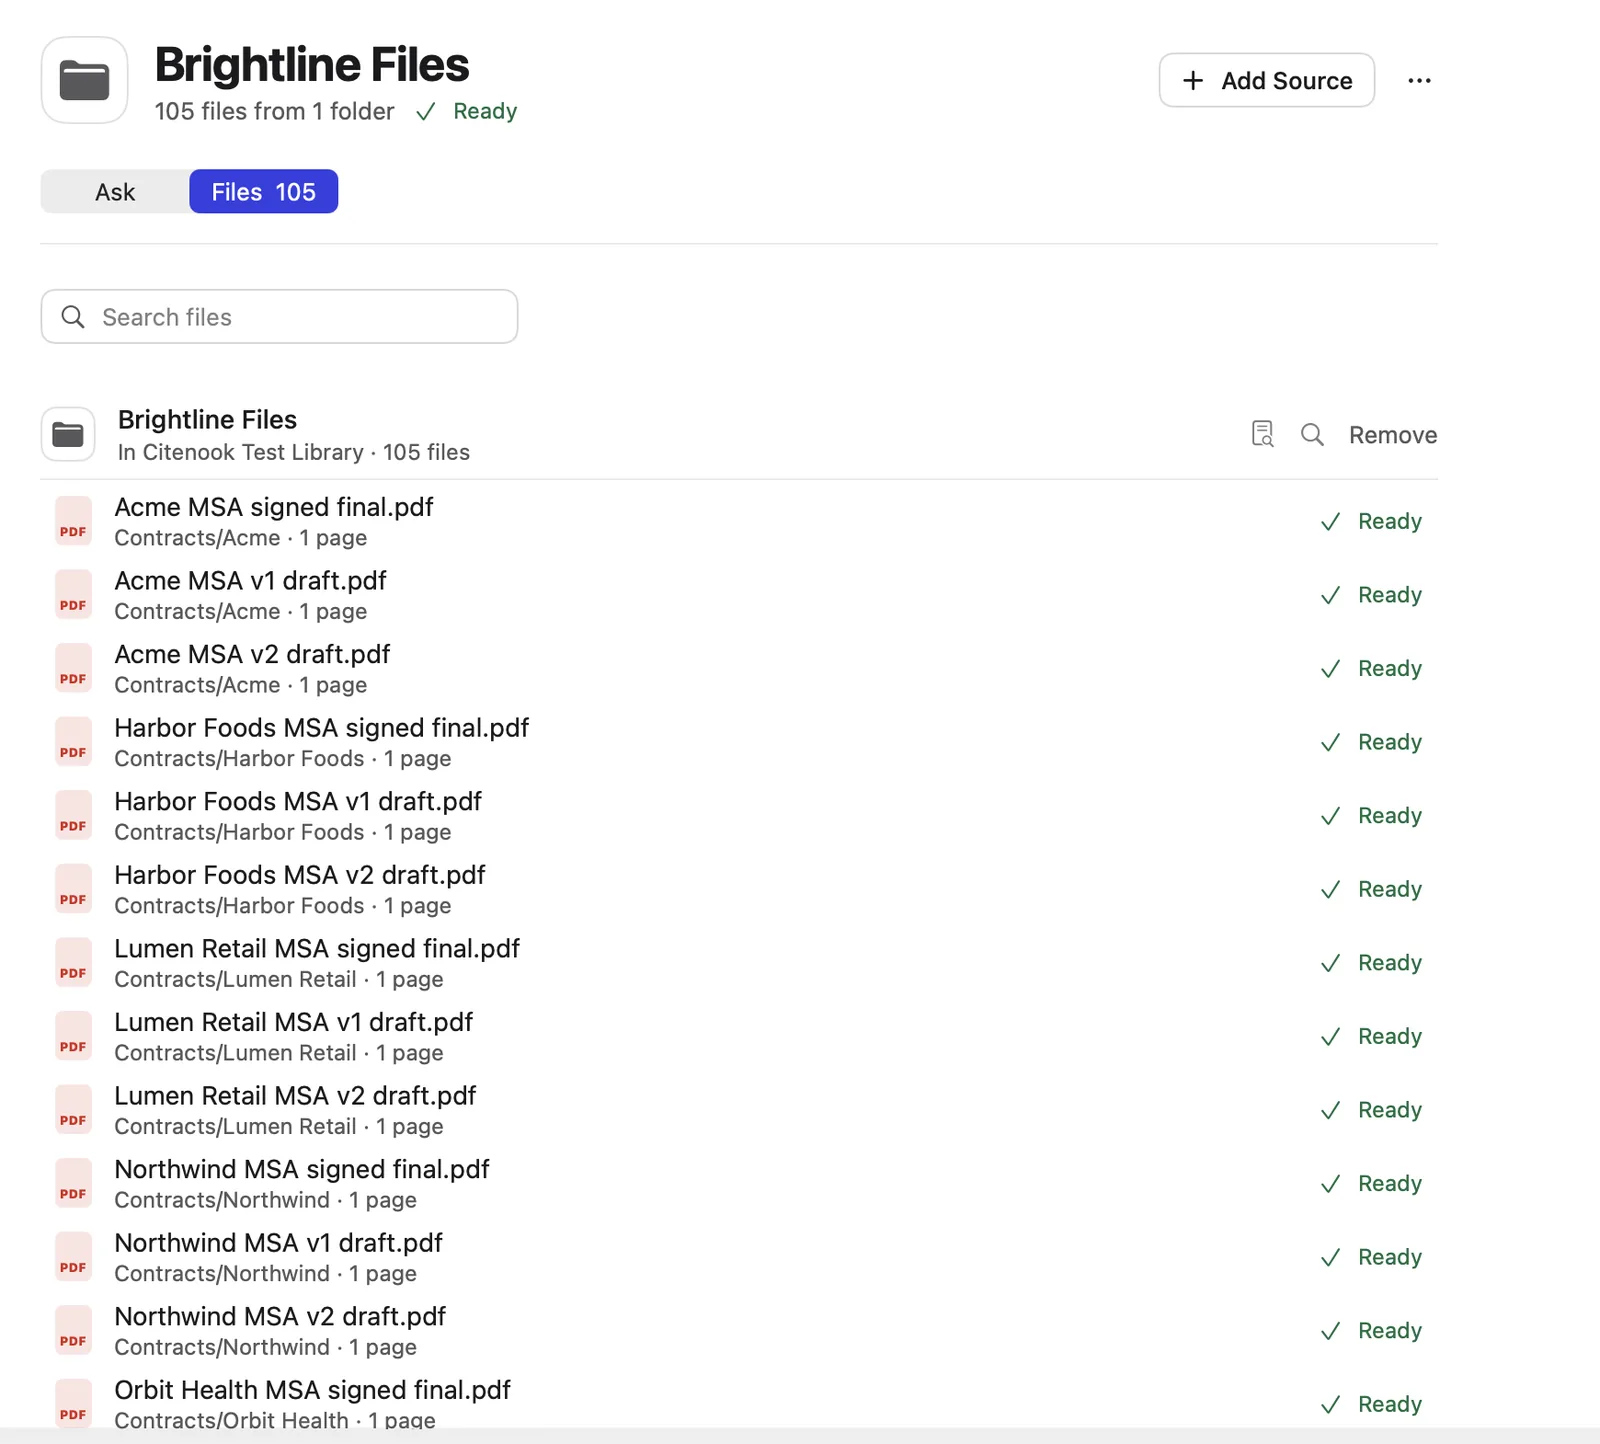Click PDF icon for Lumen Retail signed final
This screenshot has width=1600, height=1444.
click(73, 963)
